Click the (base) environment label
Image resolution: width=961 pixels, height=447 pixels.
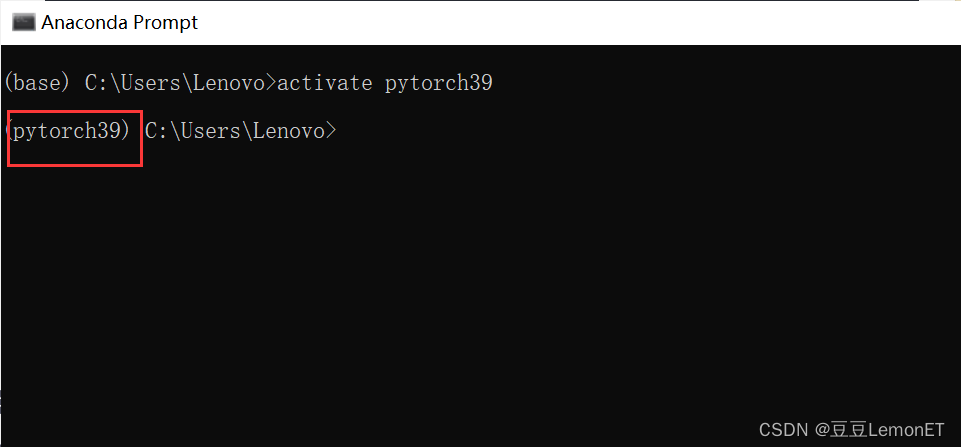37,82
